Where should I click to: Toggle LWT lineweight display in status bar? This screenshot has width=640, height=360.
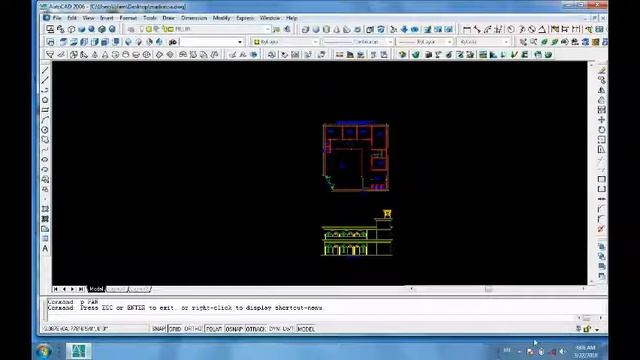(x=288, y=329)
